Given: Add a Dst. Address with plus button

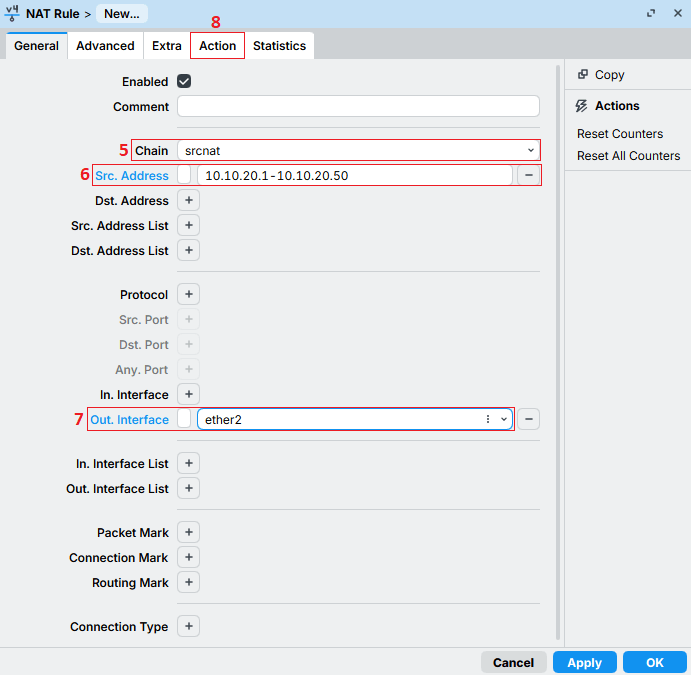Looking at the screenshot, I should (x=189, y=200).
